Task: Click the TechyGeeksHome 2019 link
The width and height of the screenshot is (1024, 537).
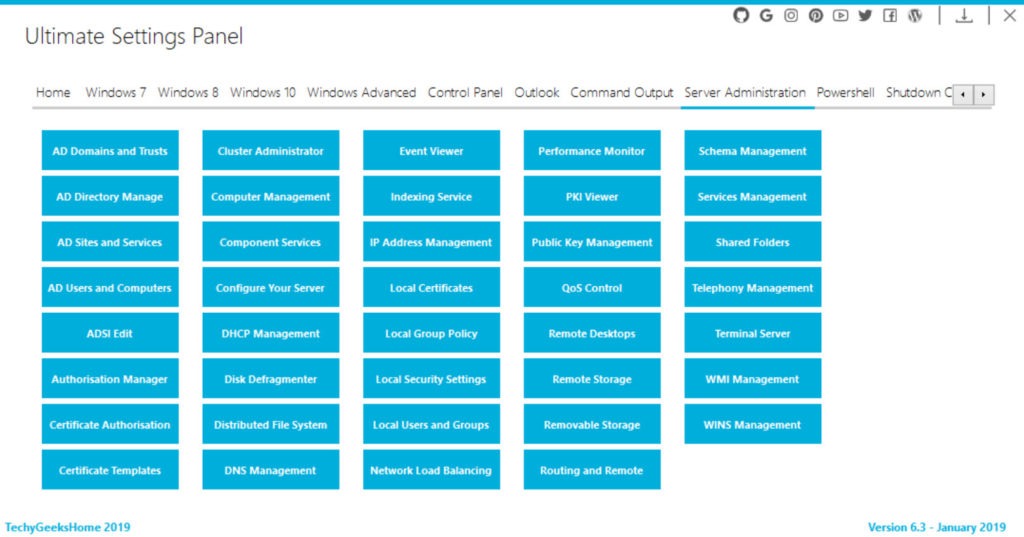Action: pyautogui.click(x=68, y=527)
